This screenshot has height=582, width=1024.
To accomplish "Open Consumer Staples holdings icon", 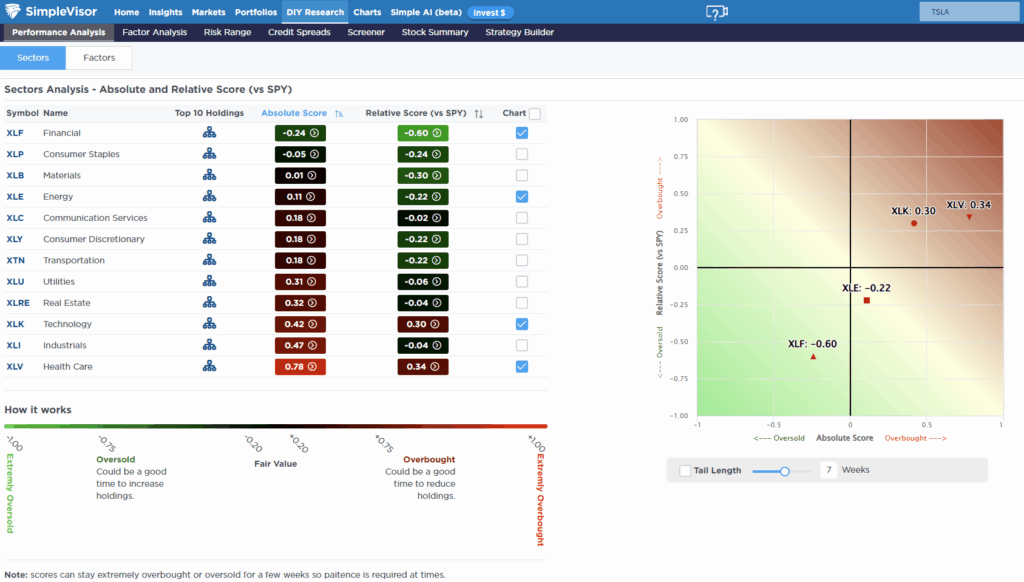I will (209, 154).
